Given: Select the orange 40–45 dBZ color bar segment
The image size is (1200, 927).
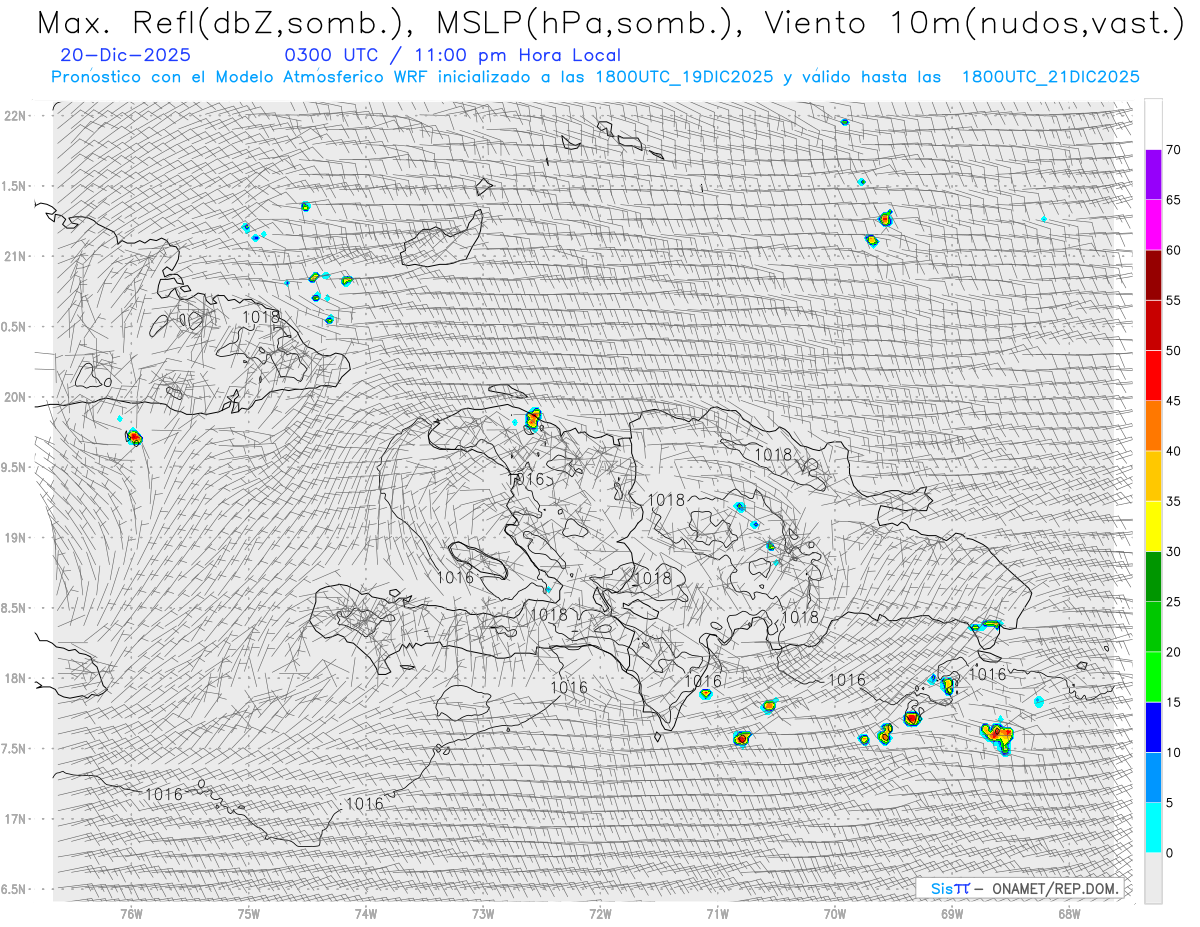Looking at the screenshot, I should pos(1153,426).
